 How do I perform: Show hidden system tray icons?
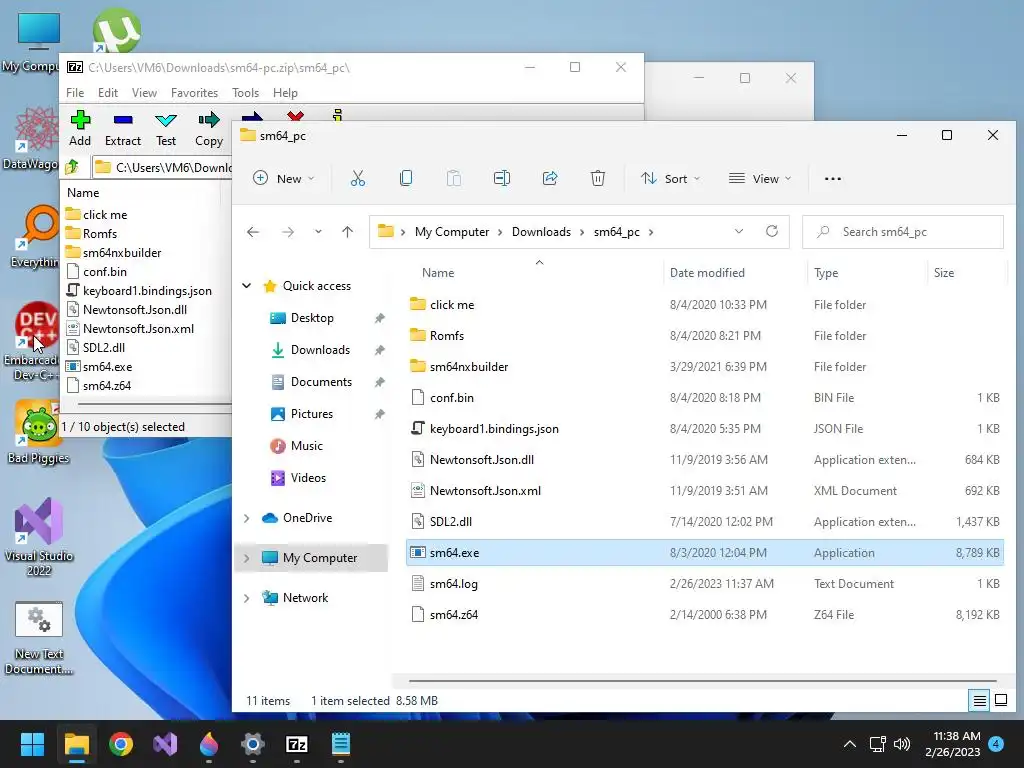pos(850,744)
